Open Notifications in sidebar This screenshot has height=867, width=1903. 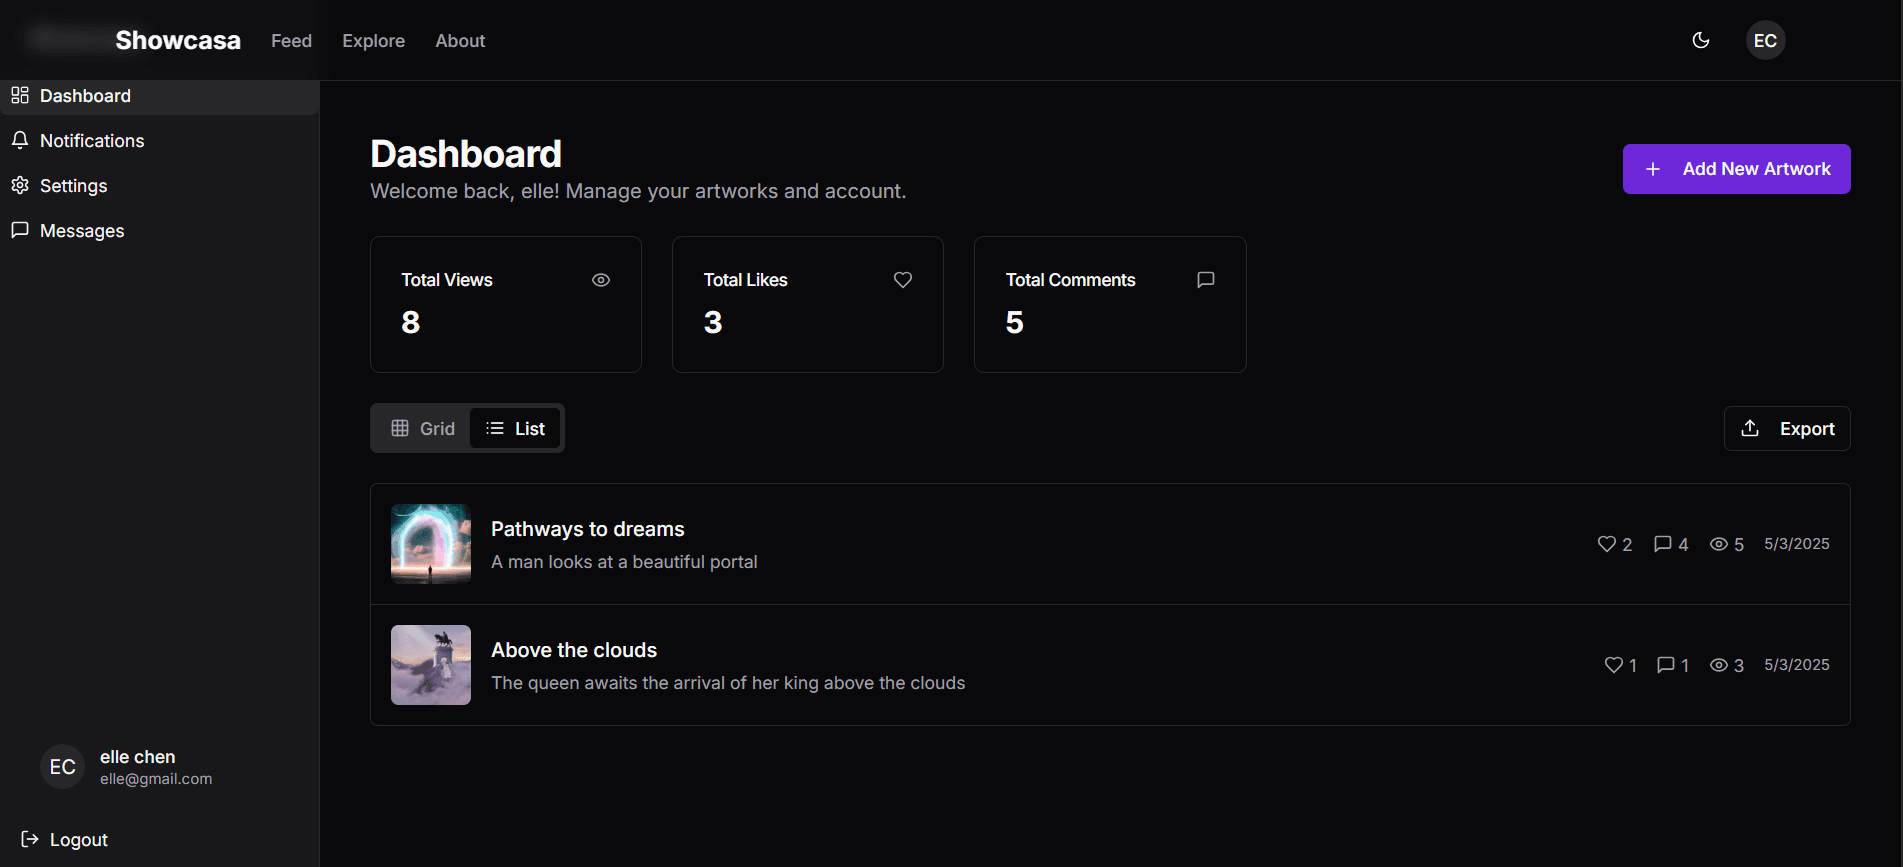coord(160,141)
